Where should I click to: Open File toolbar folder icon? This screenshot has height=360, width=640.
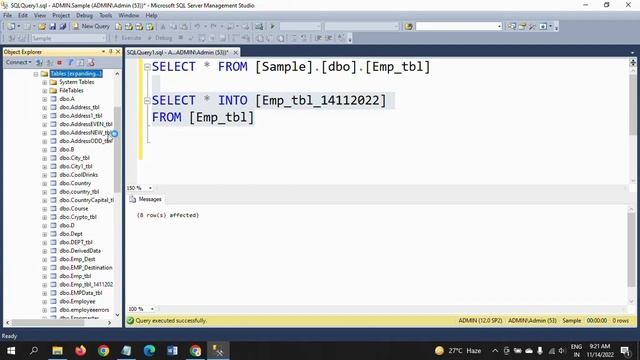42,27
